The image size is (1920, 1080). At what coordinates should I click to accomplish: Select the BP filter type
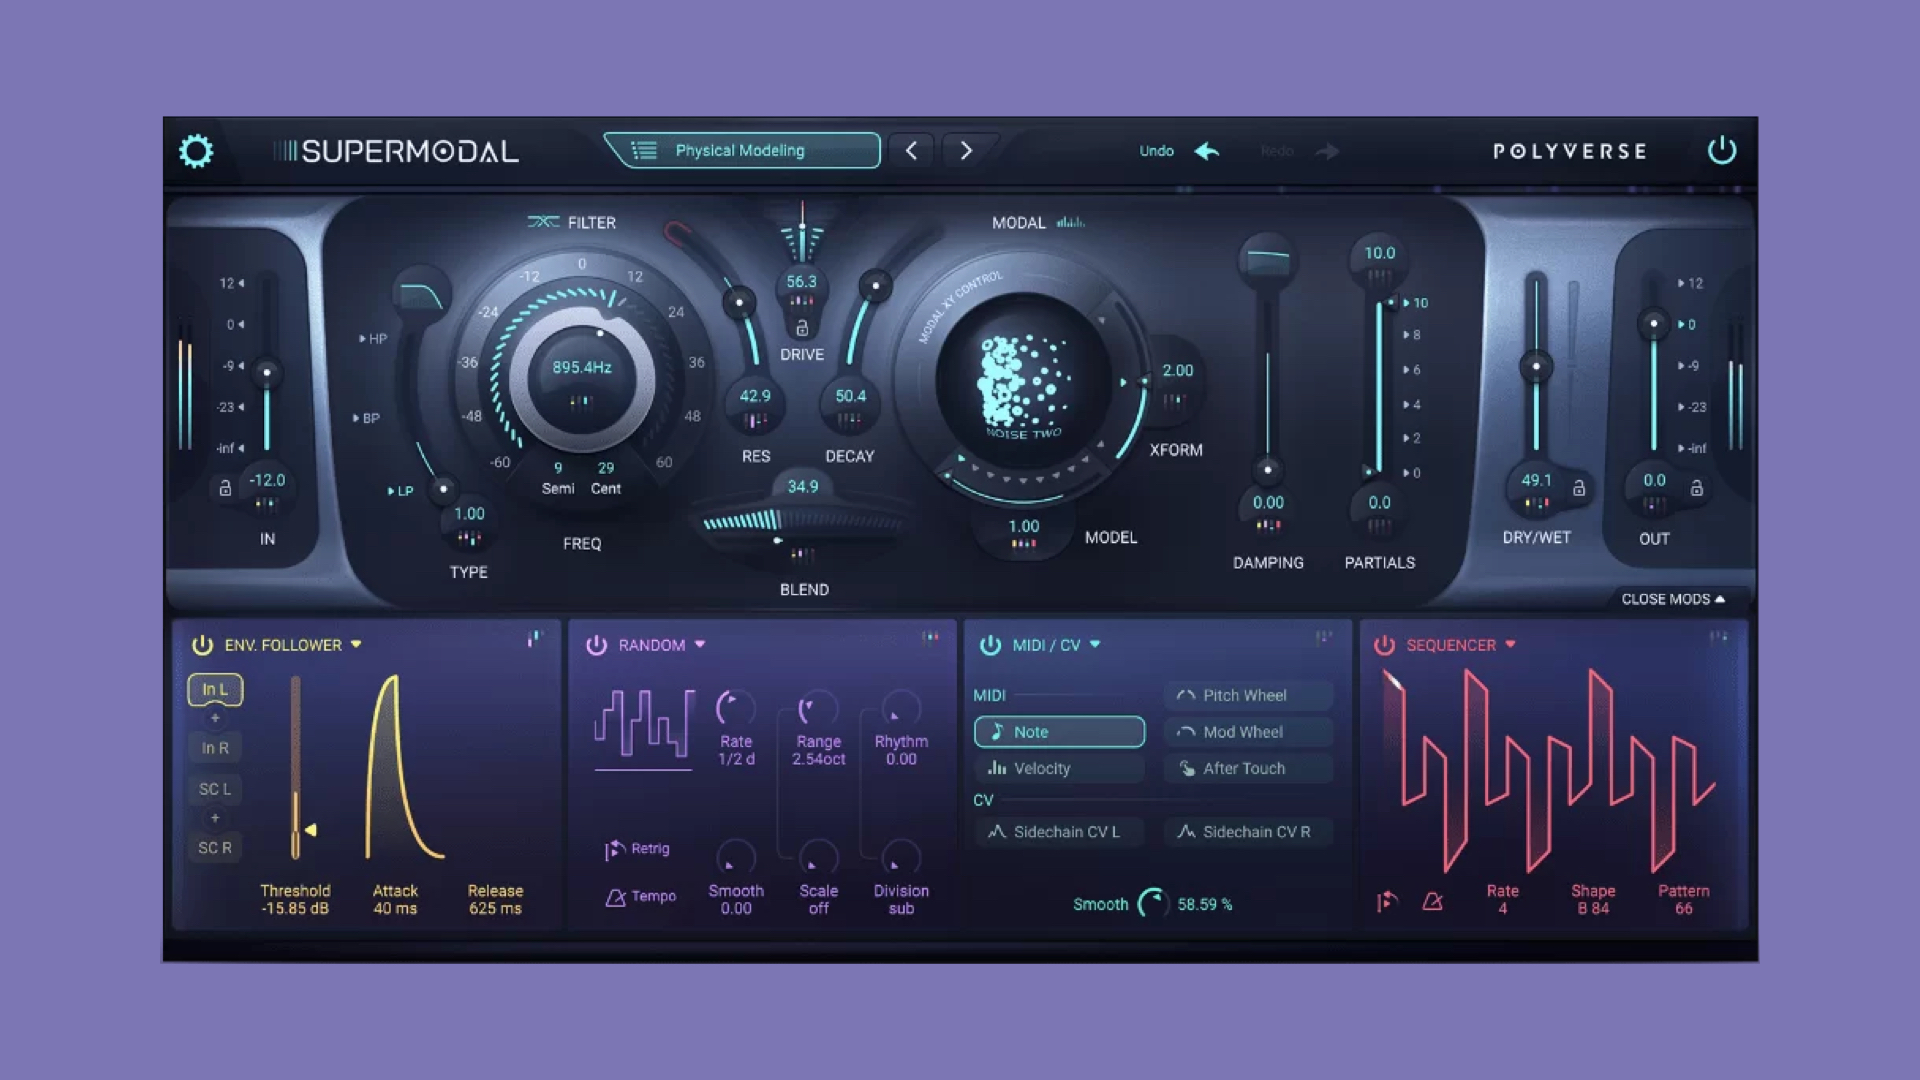(x=366, y=418)
